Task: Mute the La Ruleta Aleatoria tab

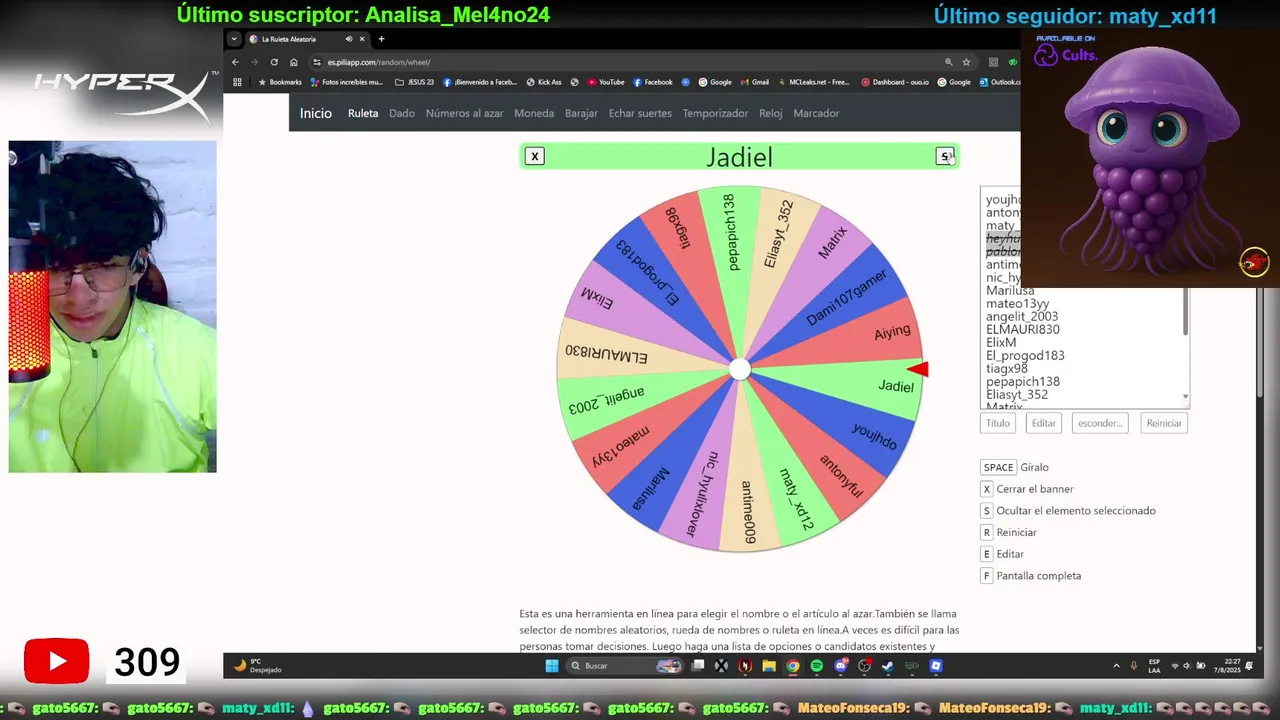Action: point(349,39)
